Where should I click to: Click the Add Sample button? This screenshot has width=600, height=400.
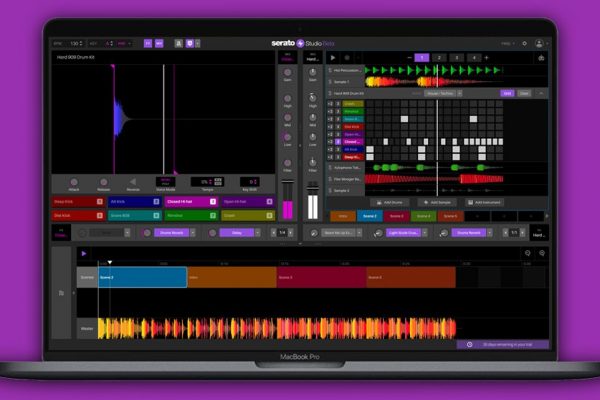click(437, 202)
